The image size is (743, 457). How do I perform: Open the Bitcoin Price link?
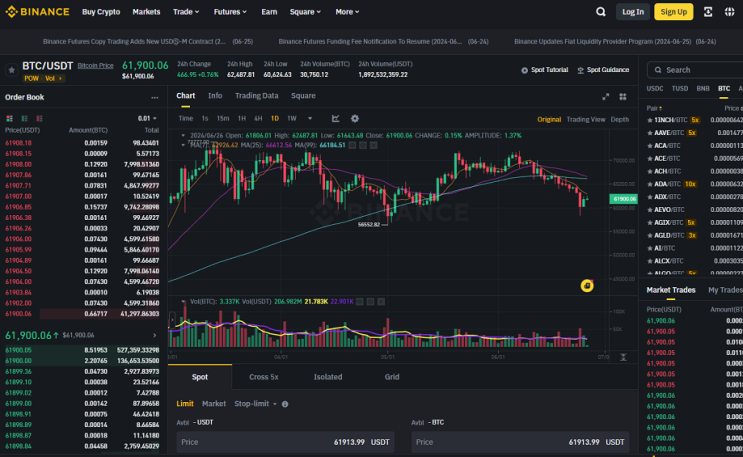[x=95, y=65]
